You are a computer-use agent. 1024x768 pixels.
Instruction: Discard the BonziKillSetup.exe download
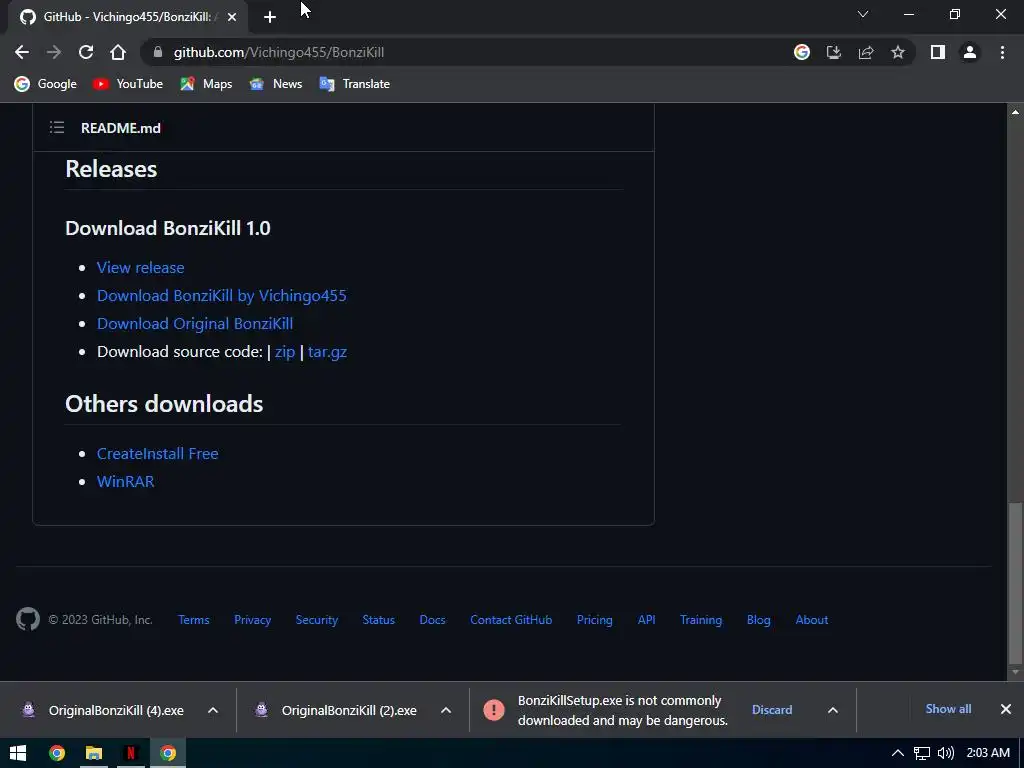[772, 710]
